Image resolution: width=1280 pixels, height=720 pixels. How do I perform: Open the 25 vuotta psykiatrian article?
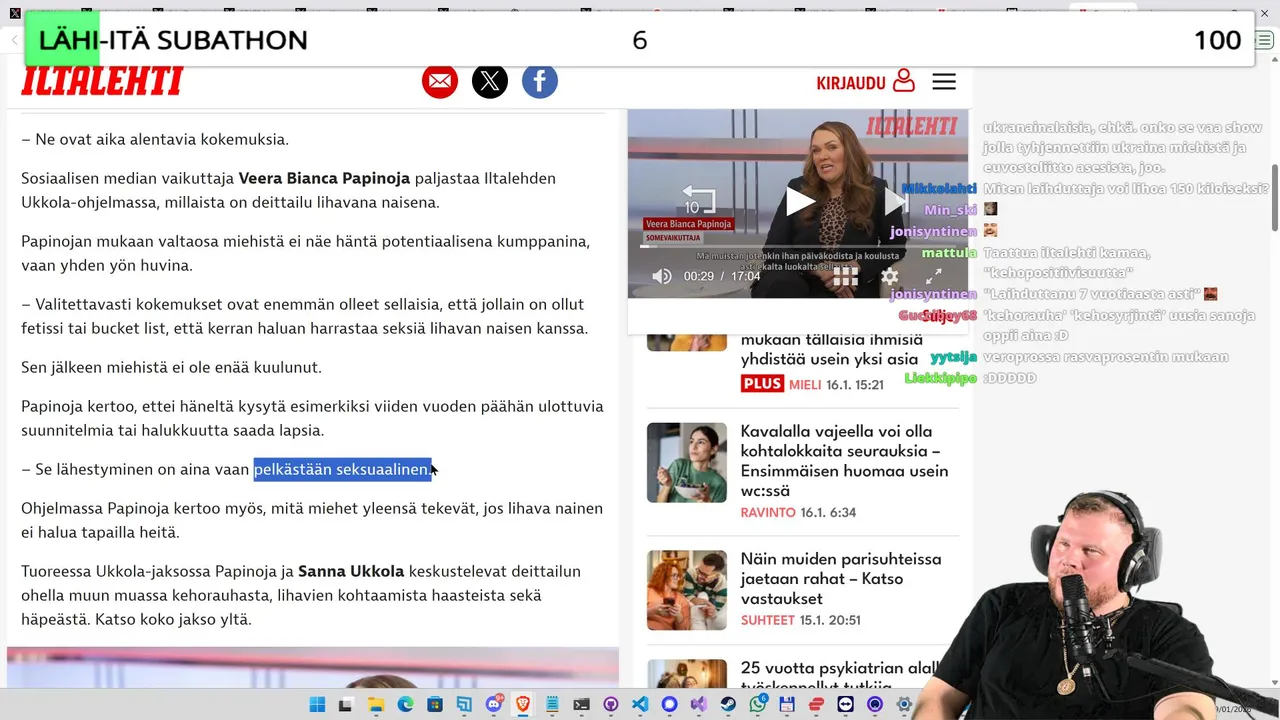(x=840, y=677)
